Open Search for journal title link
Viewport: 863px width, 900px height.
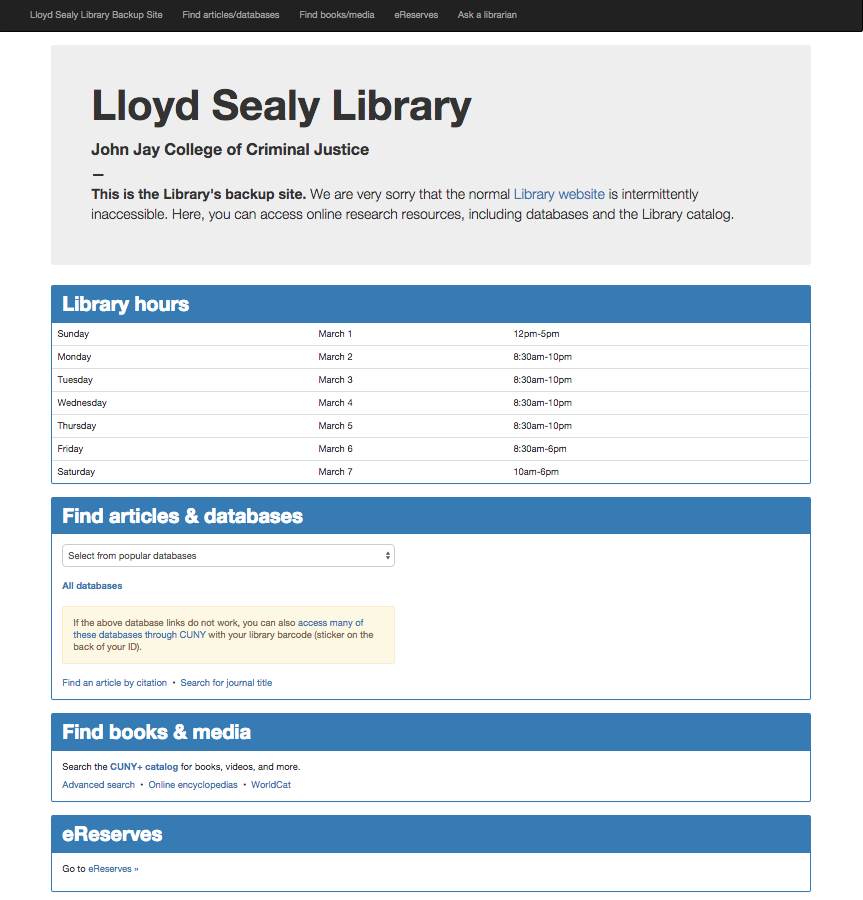[226, 683]
